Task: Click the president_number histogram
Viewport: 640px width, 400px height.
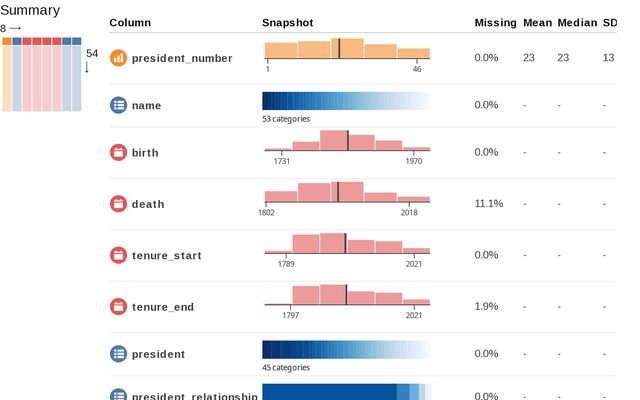Action: [347, 50]
